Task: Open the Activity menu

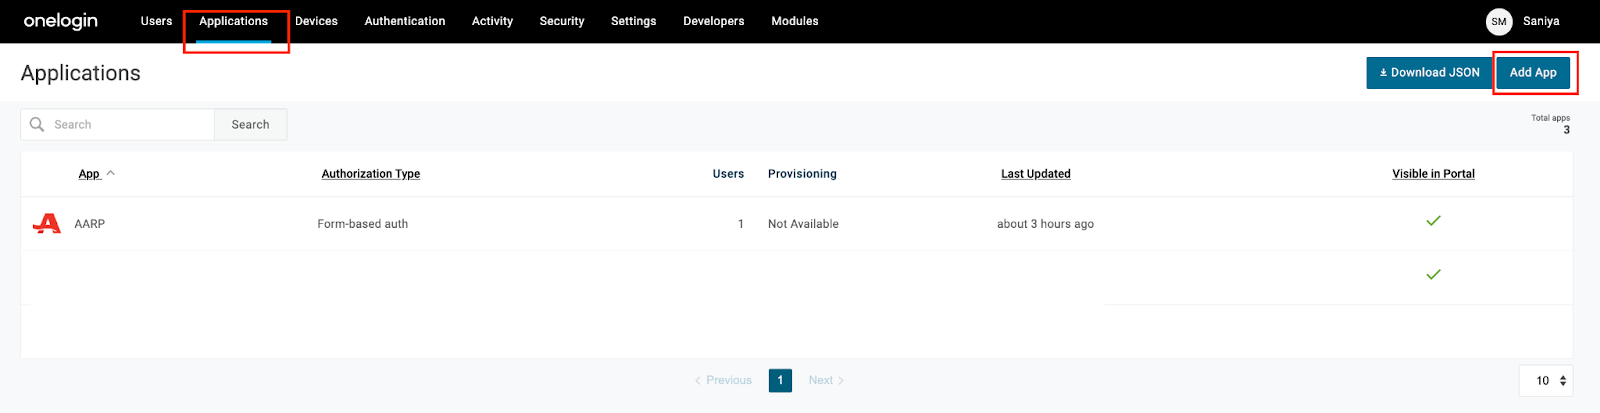Action: [x=492, y=21]
